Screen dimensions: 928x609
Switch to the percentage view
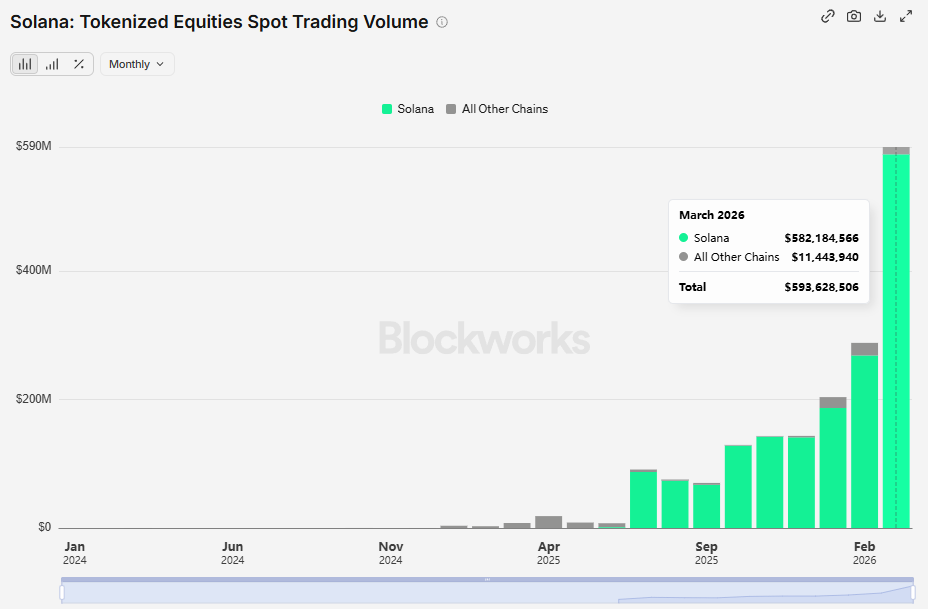click(x=79, y=64)
